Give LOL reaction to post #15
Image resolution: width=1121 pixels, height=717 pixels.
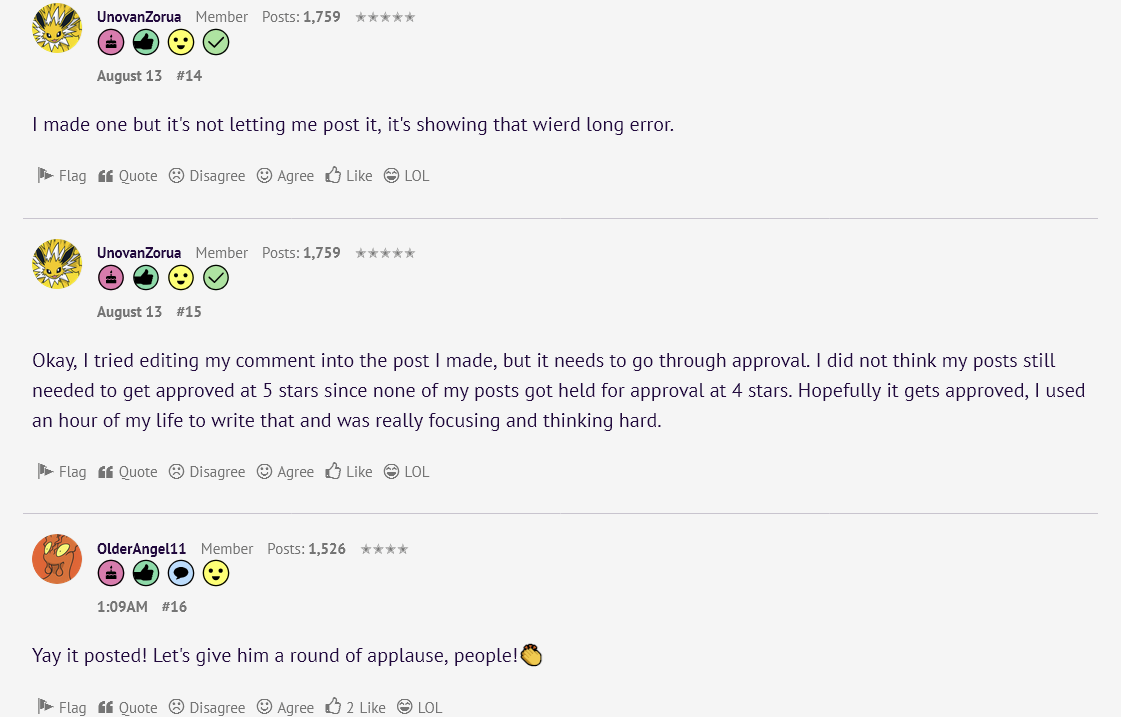tap(406, 472)
